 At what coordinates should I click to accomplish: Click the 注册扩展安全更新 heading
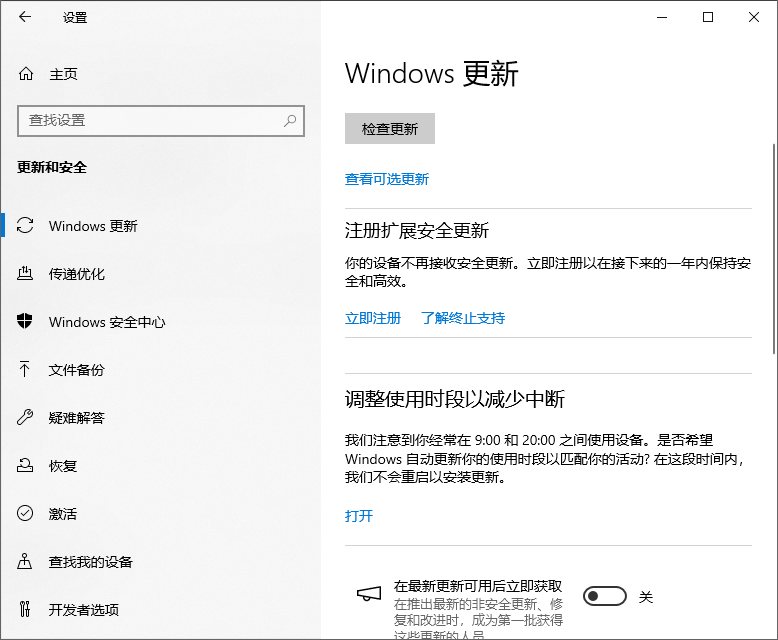(417, 230)
